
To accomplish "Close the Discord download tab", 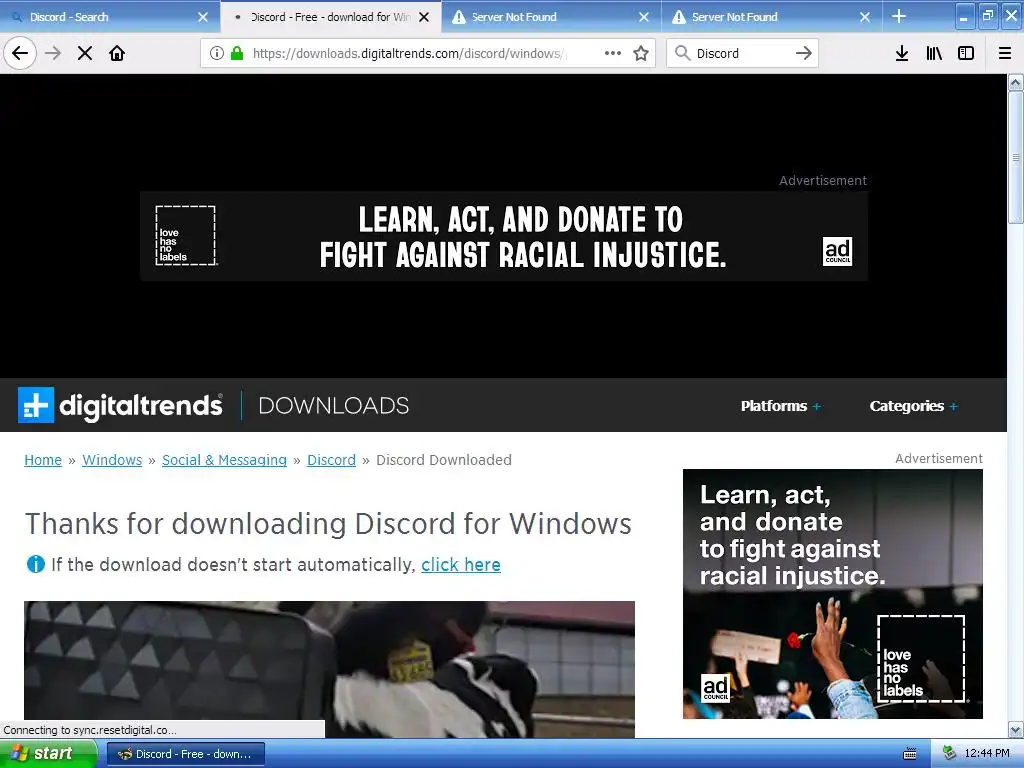I will [424, 17].
